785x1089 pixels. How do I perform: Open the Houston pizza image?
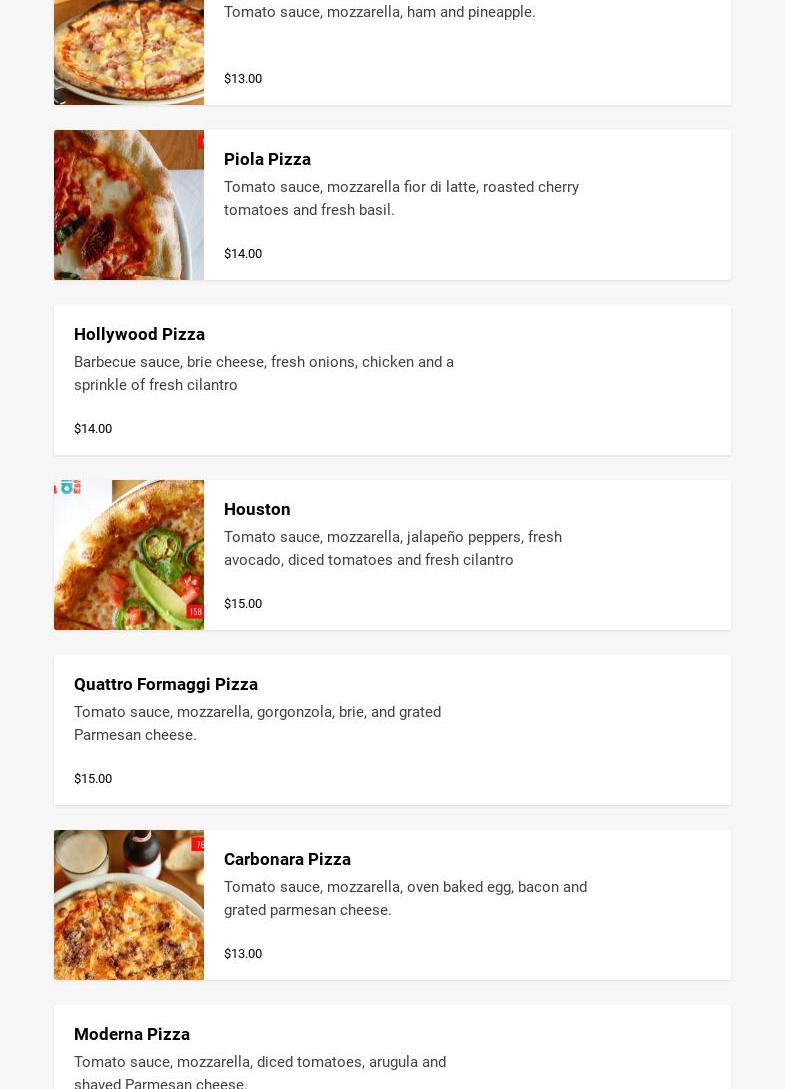click(x=129, y=555)
